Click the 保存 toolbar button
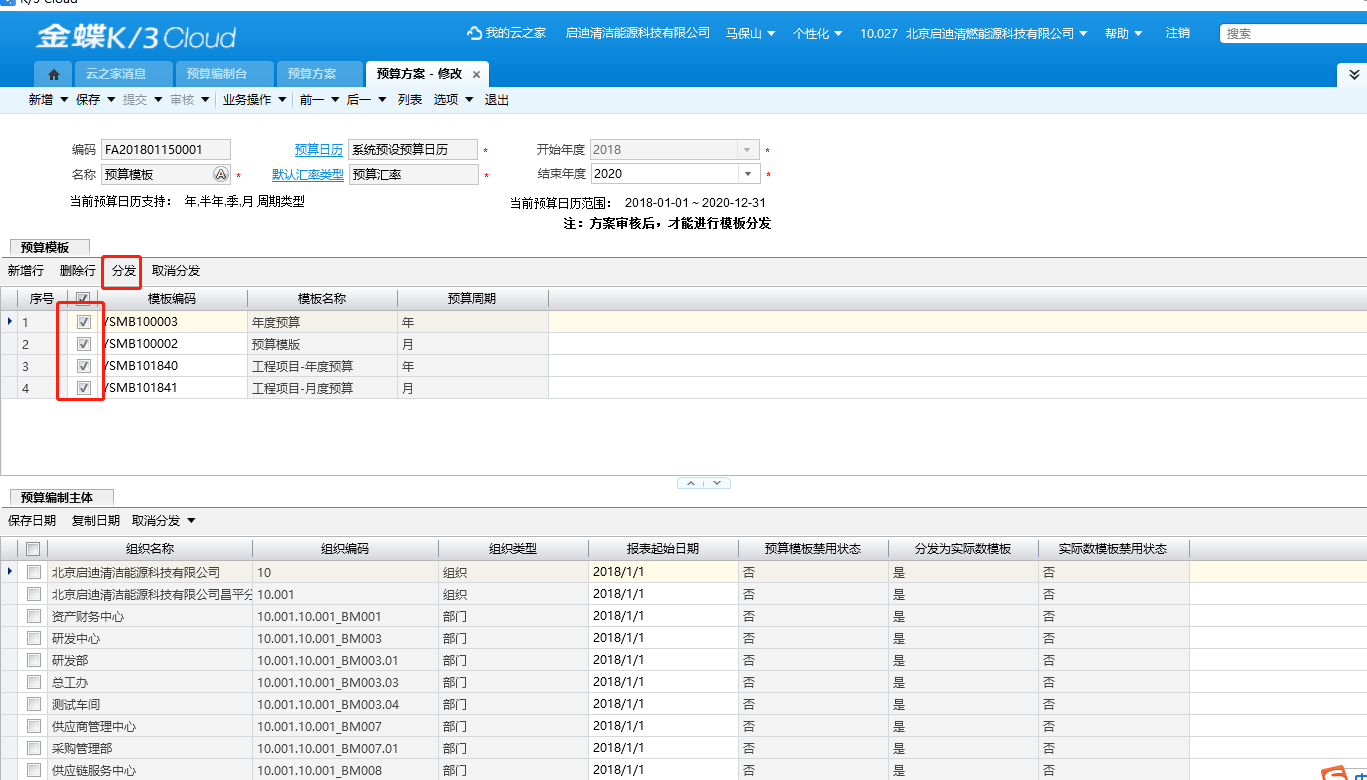Screen dimensions: 1367x780 coord(88,100)
